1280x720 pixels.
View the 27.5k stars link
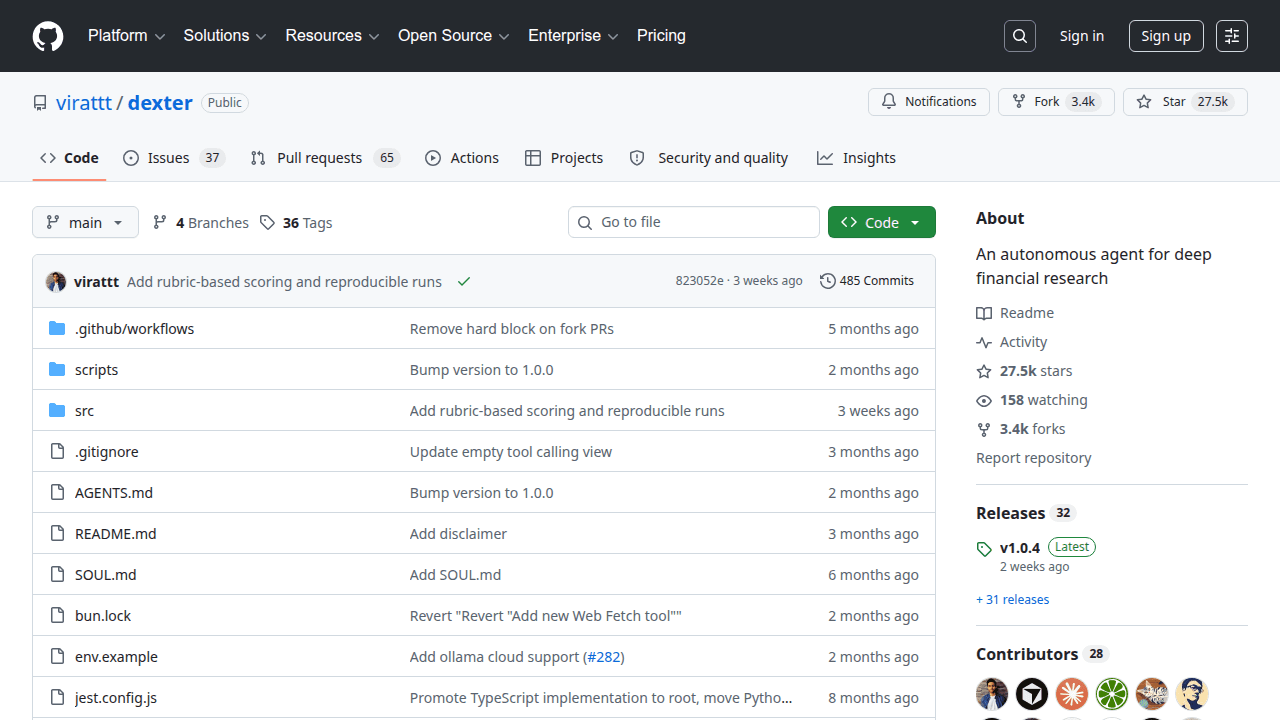[1024, 371]
